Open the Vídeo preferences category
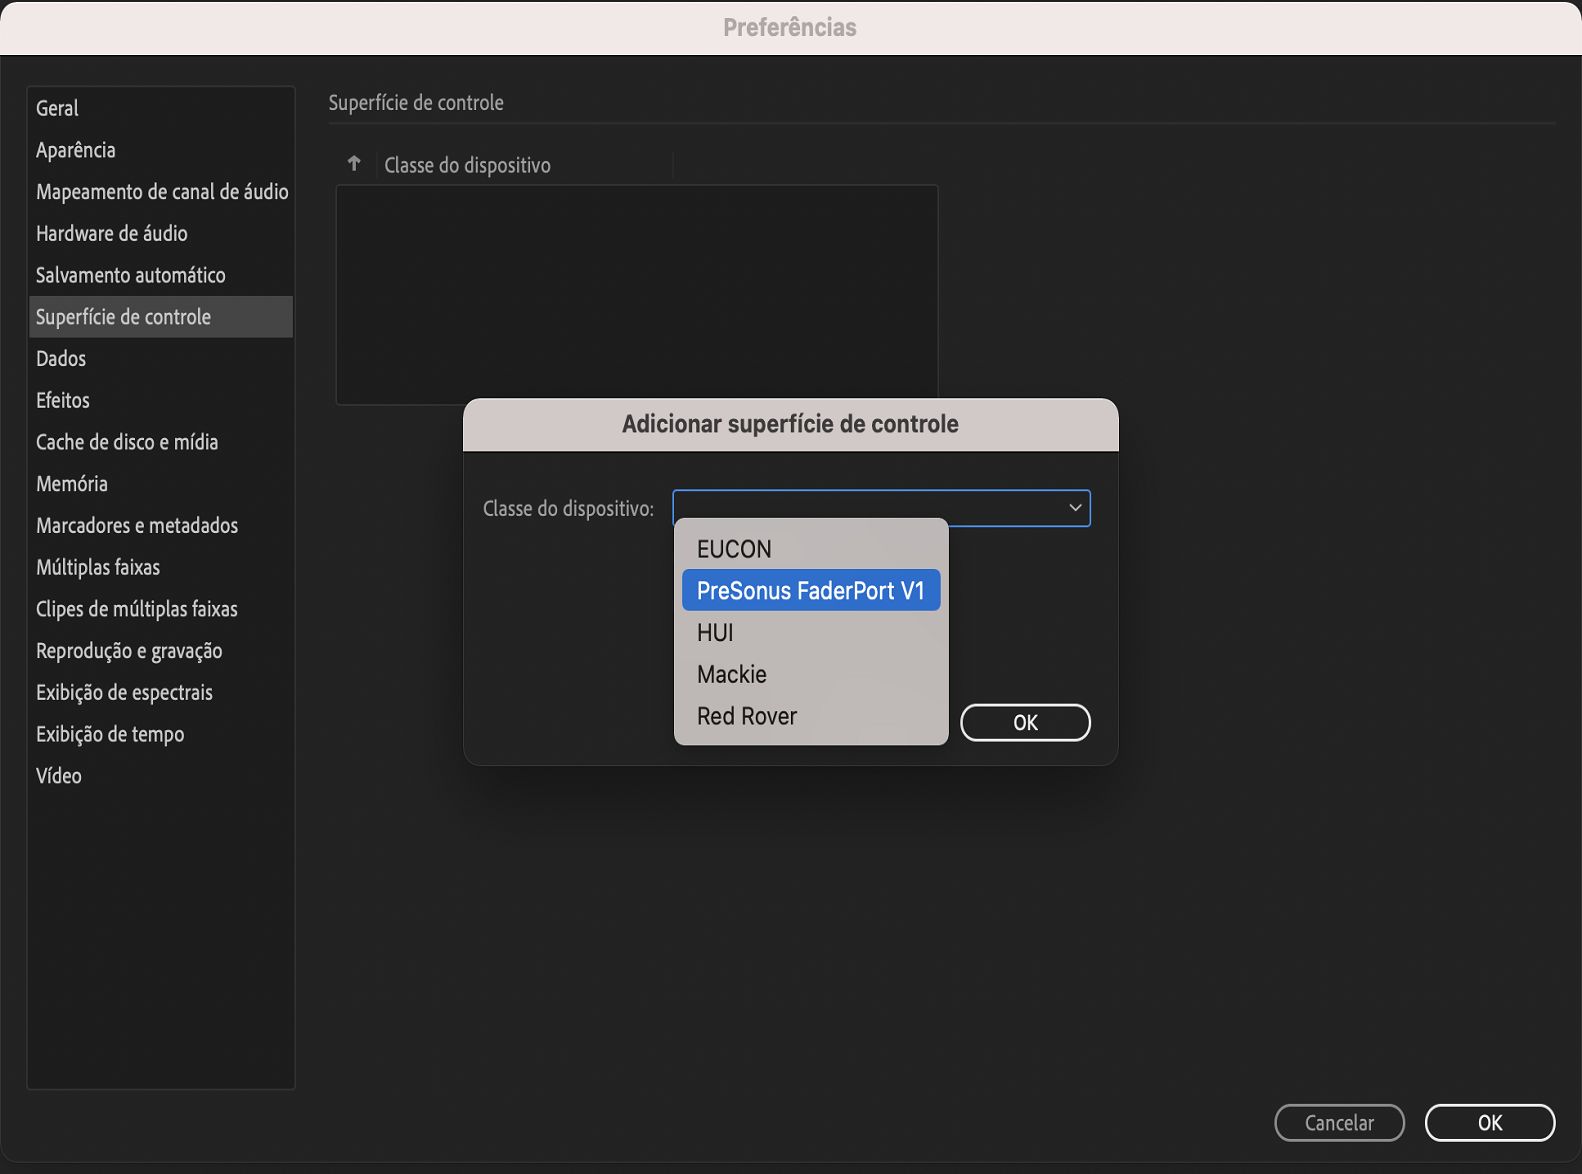This screenshot has height=1174, width=1582. click(x=161, y=776)
